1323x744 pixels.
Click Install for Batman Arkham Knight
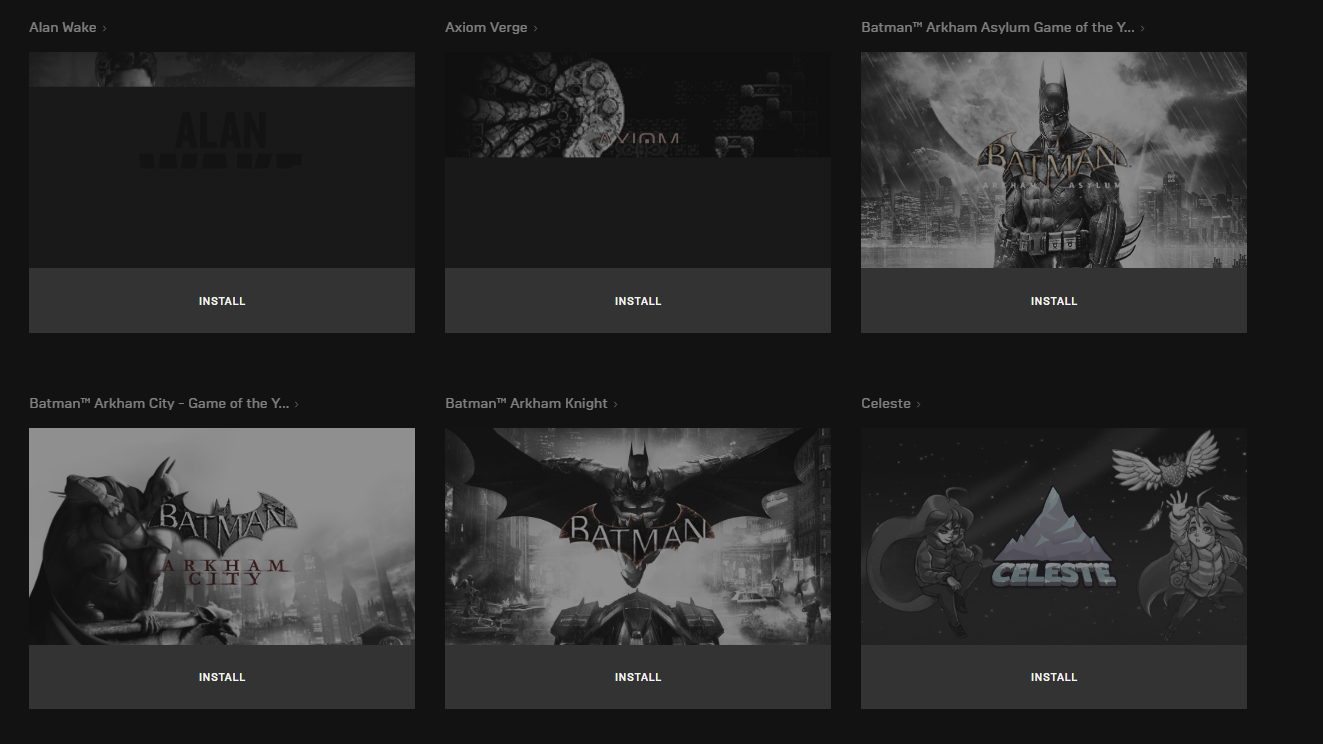click(x=637, y=677)
